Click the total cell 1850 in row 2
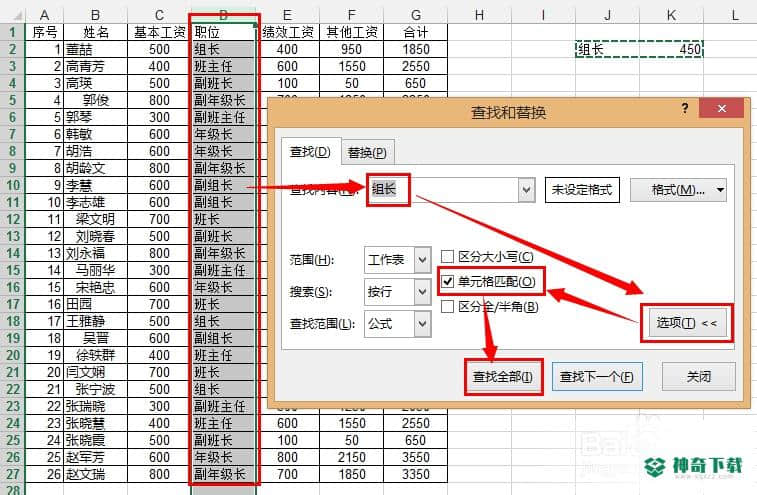Screen dimensions: 757x495 (416, 49)
